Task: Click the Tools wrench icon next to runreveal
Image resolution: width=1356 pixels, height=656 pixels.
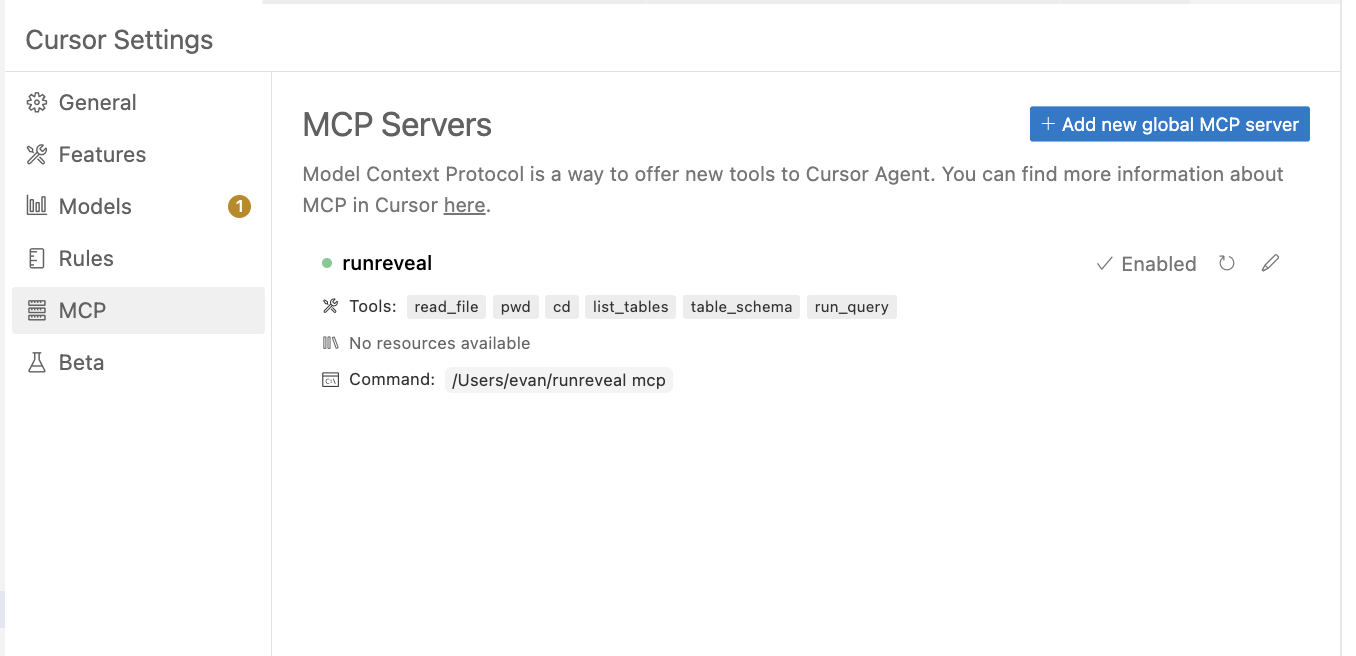Action: [x=331, y=306]
